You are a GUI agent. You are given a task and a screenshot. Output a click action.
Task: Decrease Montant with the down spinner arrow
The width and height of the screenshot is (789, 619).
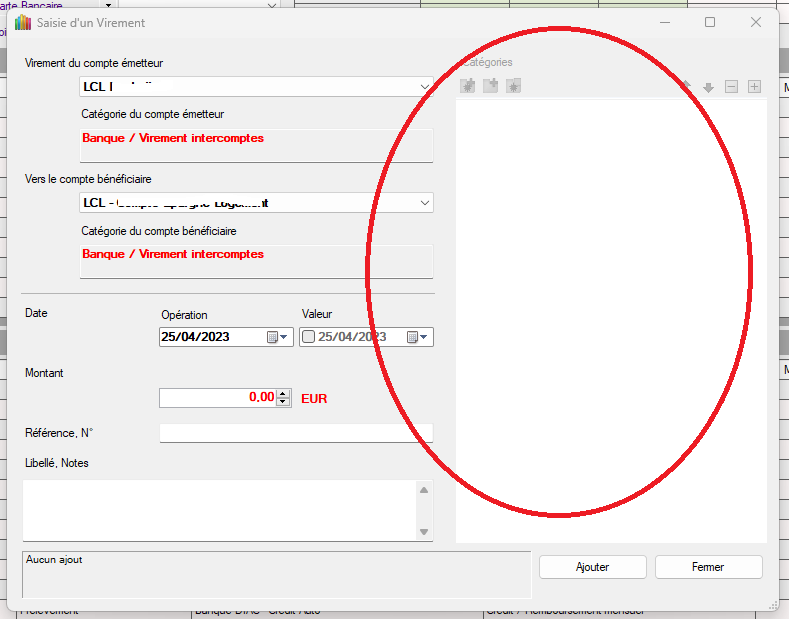[x=284, y=402]
